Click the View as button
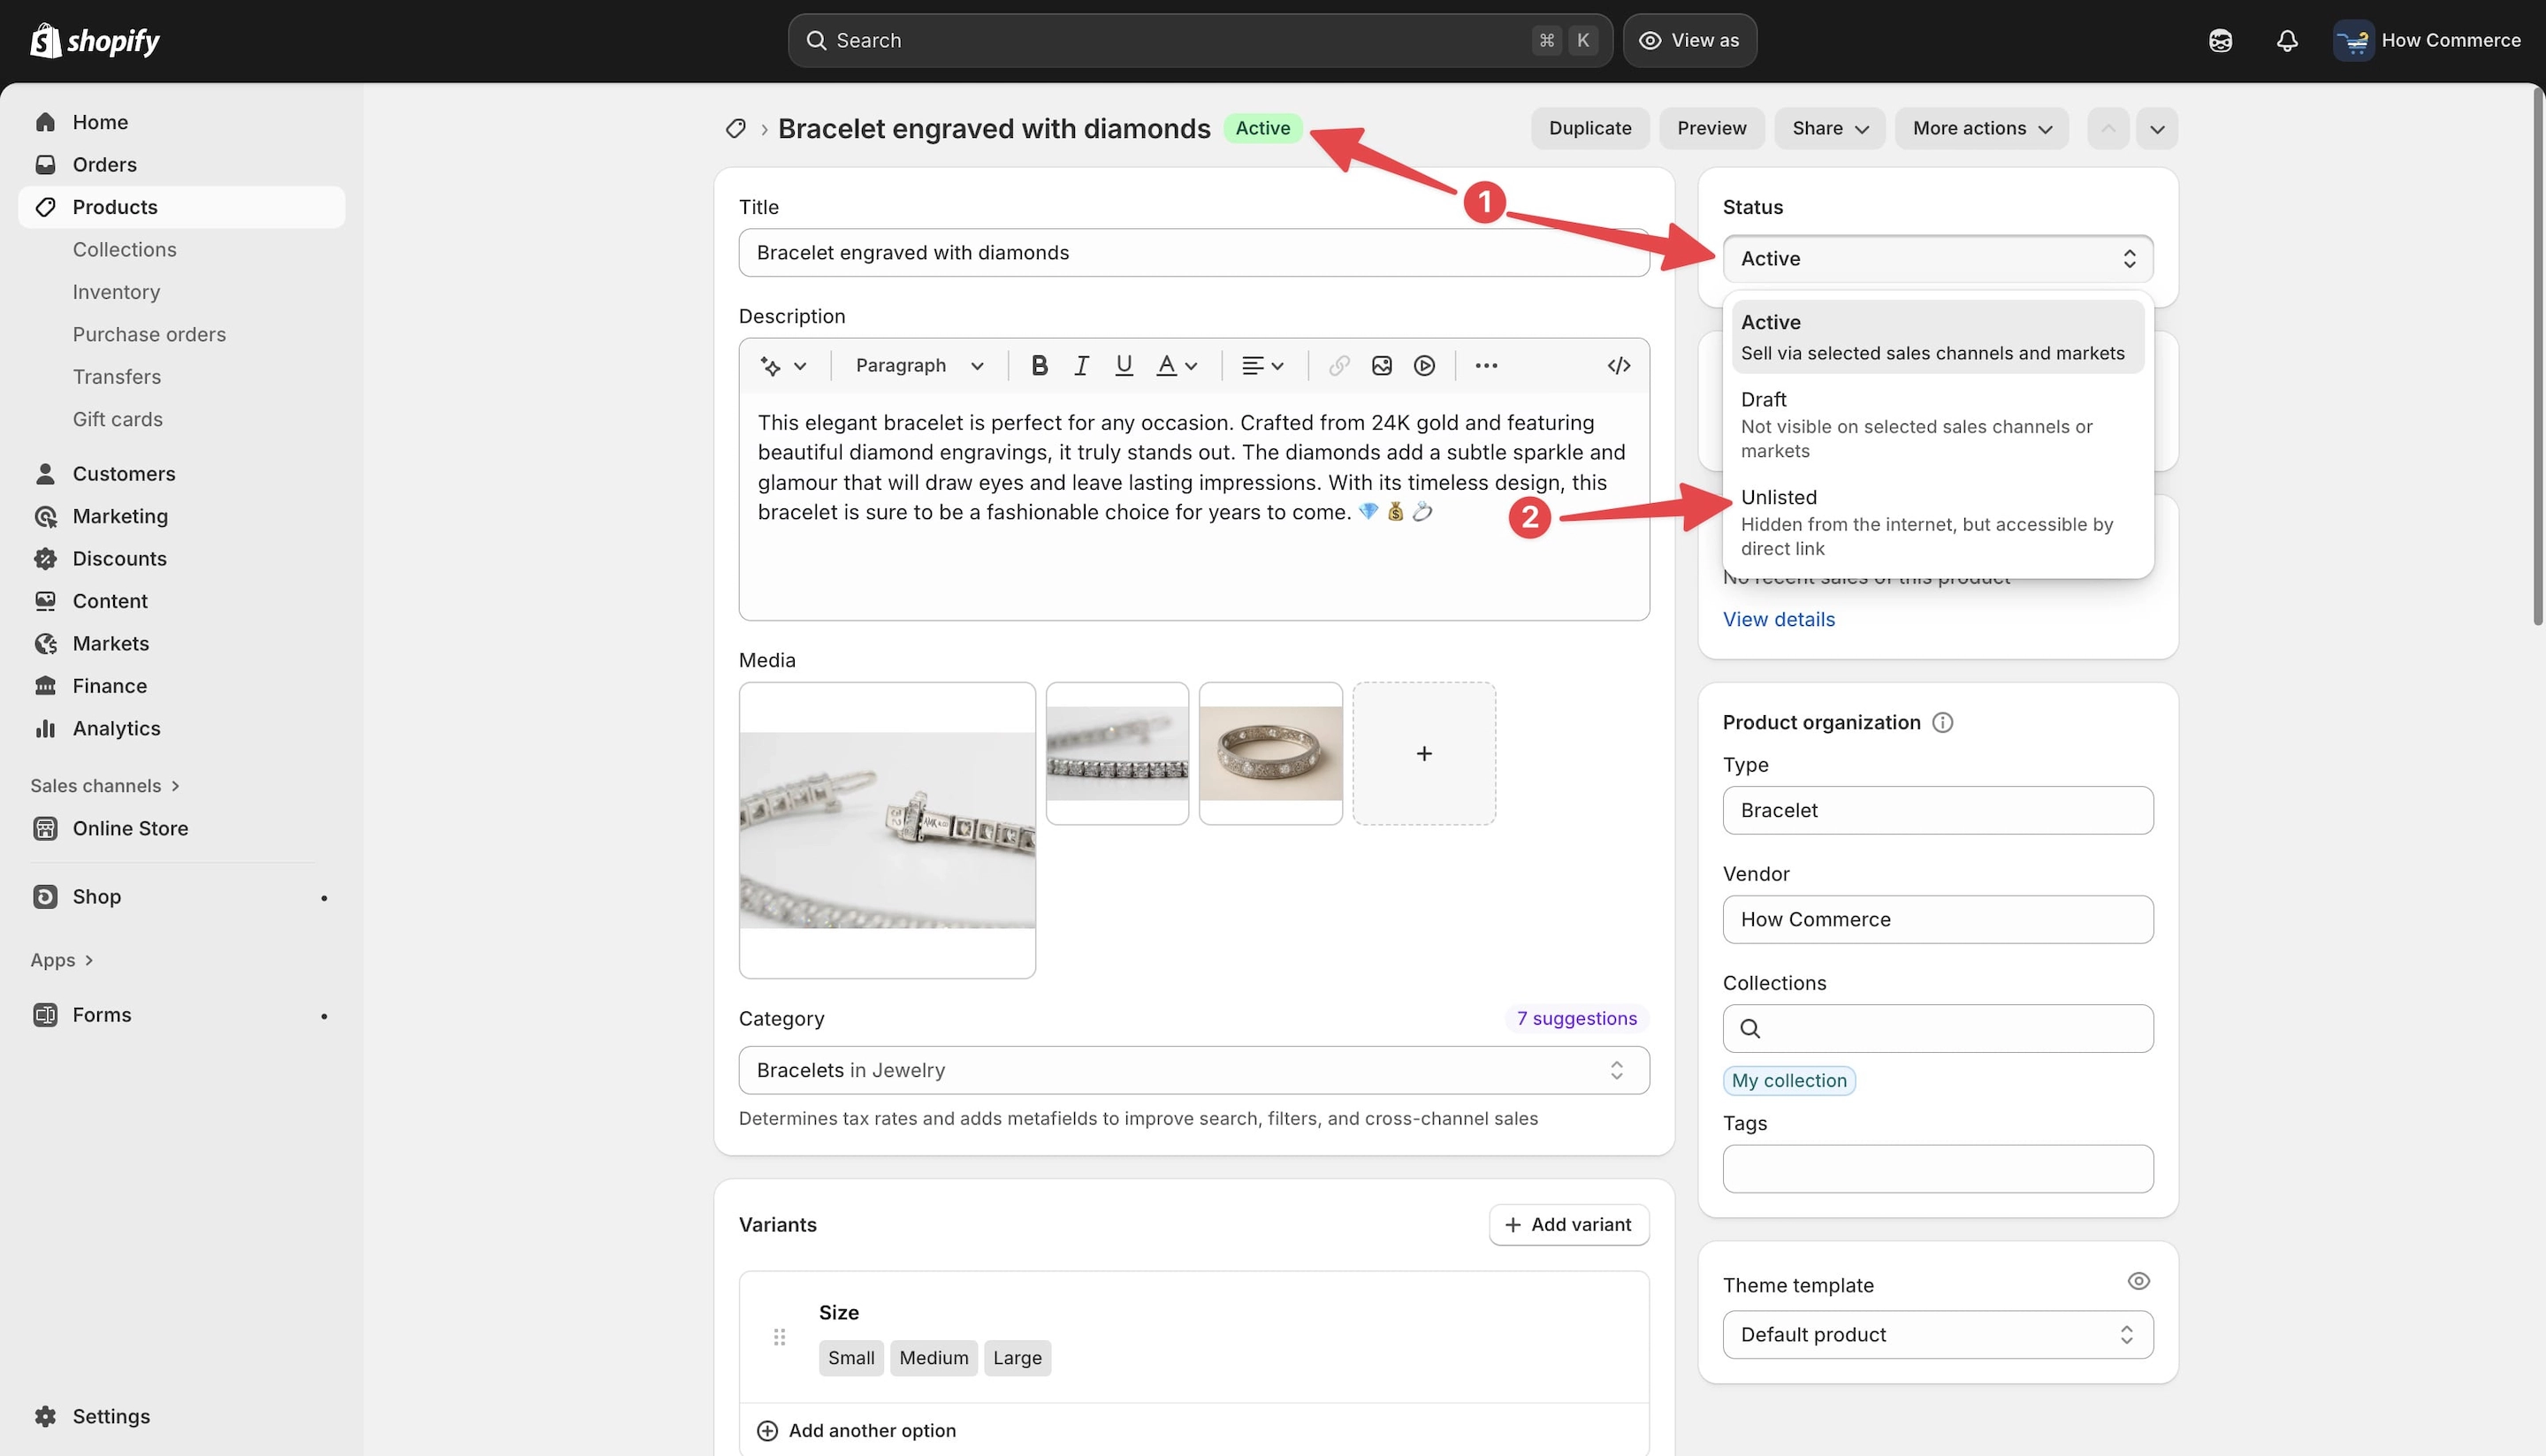 [x=1689, y=40]
